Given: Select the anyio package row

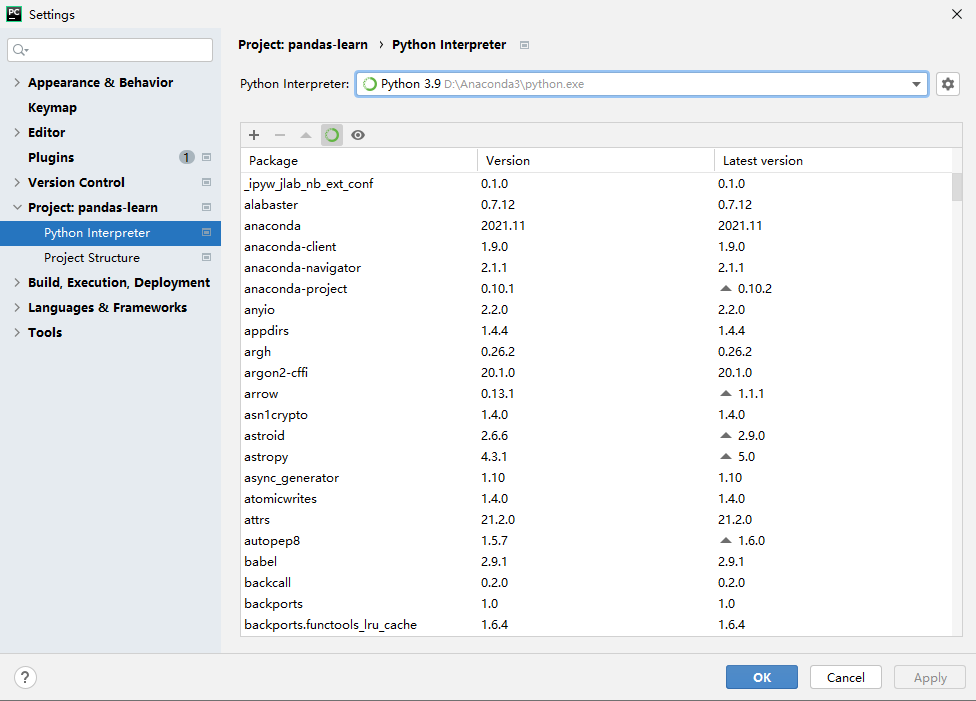Looking at the screenshot, I should [x=596, y=309].
